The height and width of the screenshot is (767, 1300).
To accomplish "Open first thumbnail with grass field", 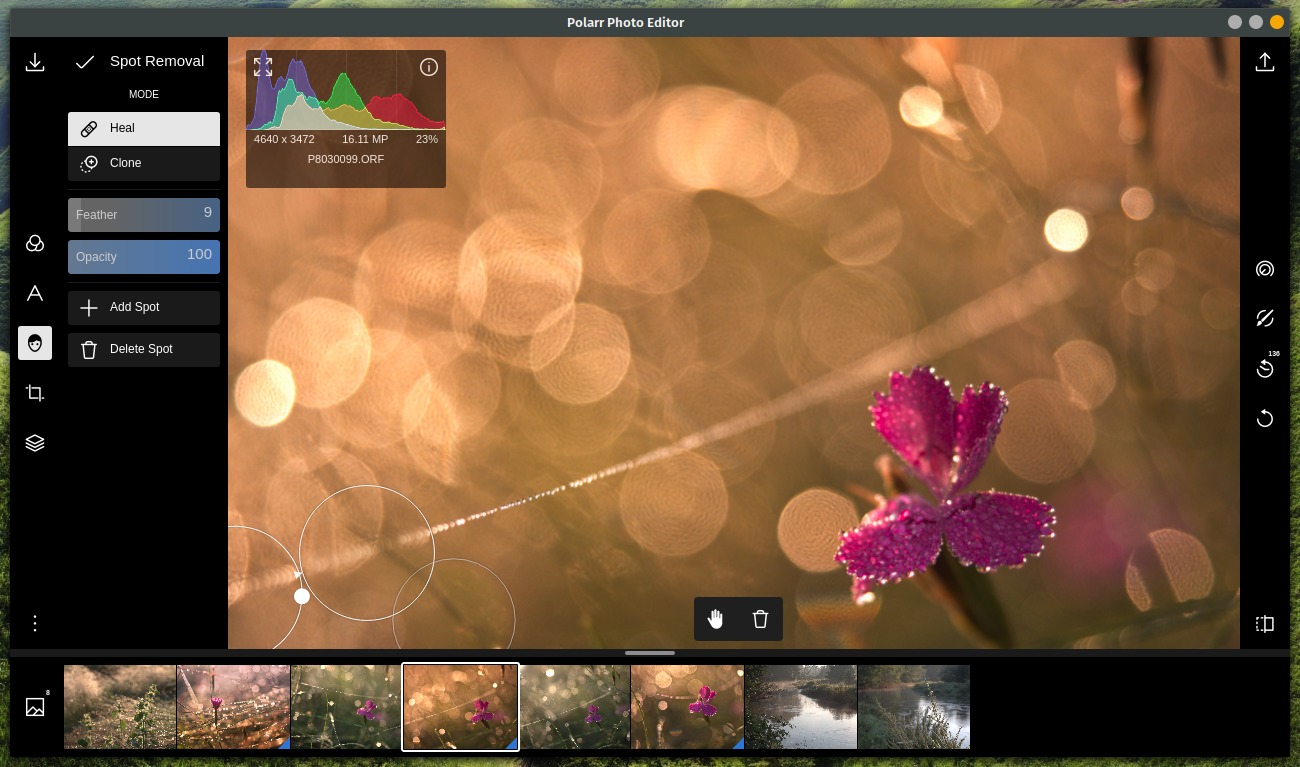I will 120,707.
